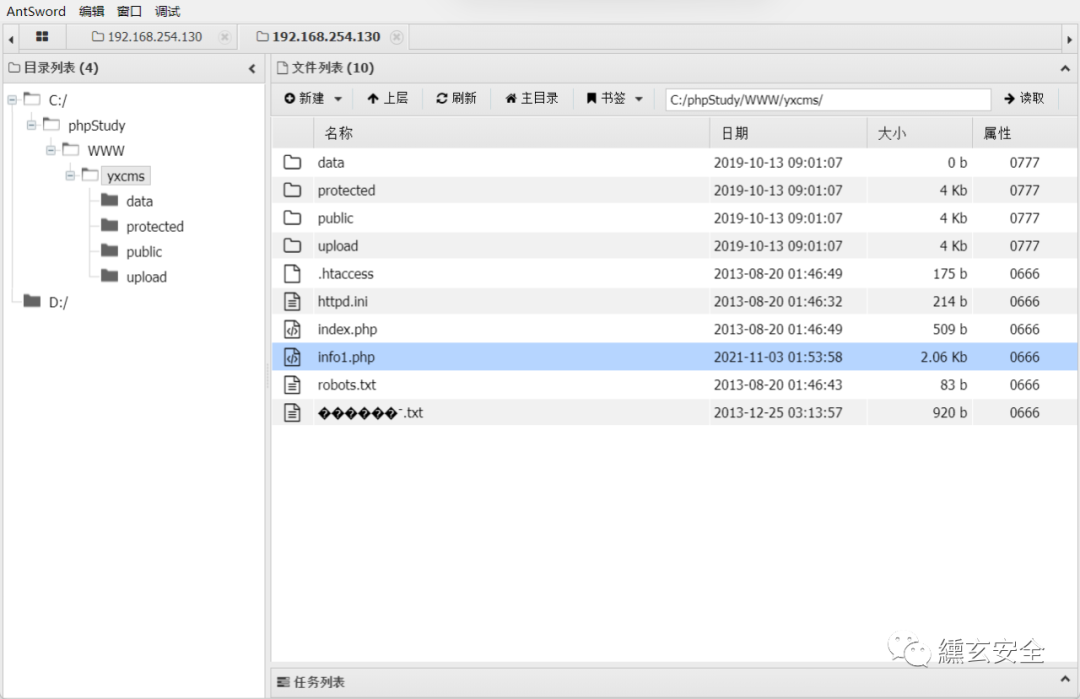
Task: Click folder icon of data row
Action: click(x=293, y=163)
